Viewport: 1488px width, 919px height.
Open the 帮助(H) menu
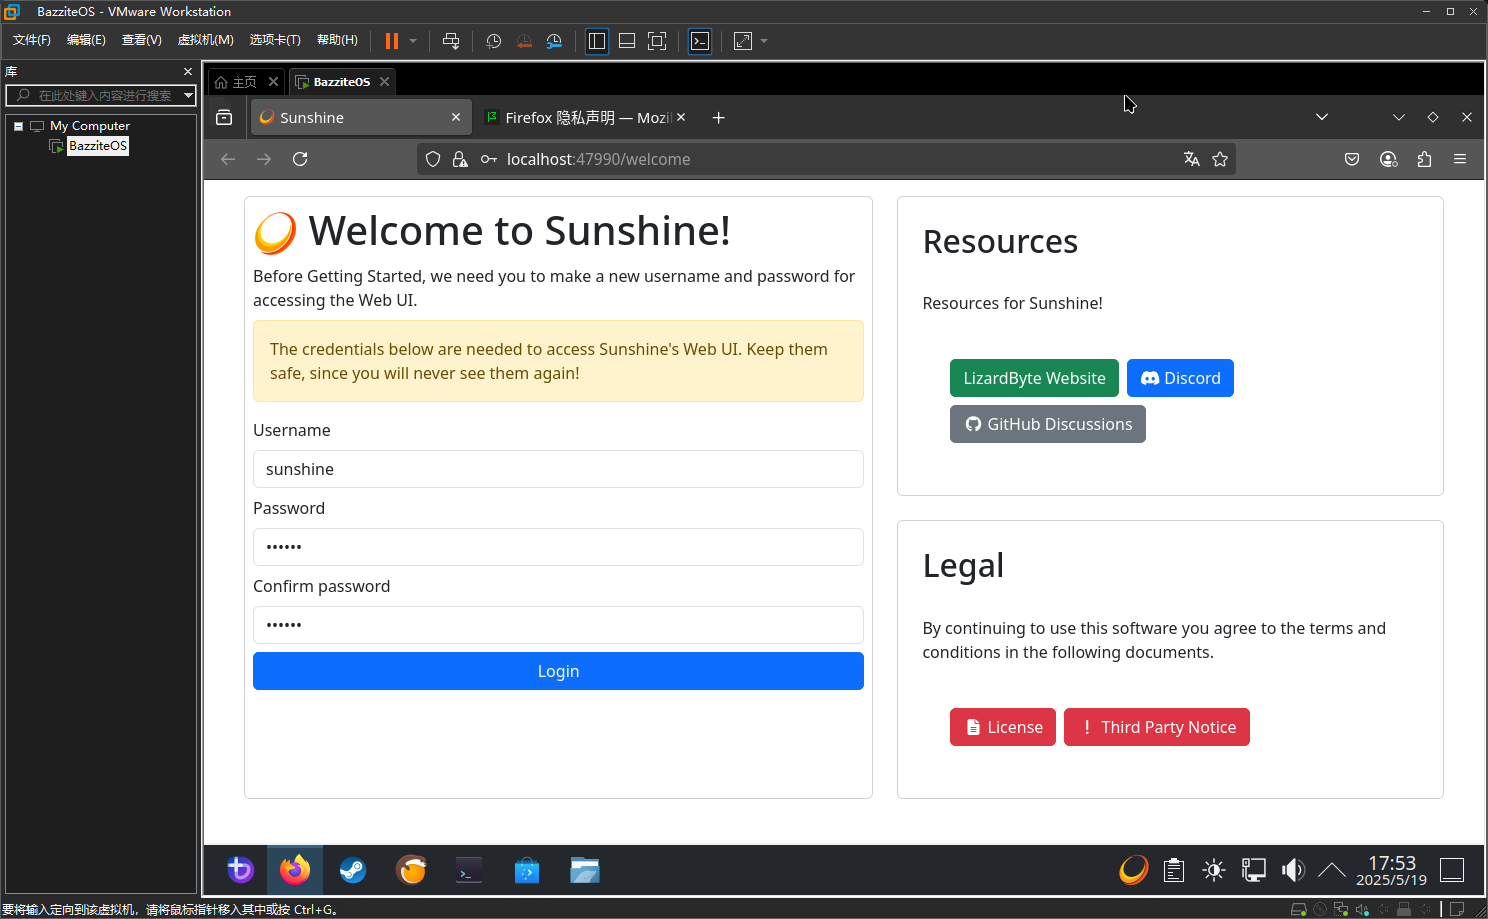[x=337, y=40]
